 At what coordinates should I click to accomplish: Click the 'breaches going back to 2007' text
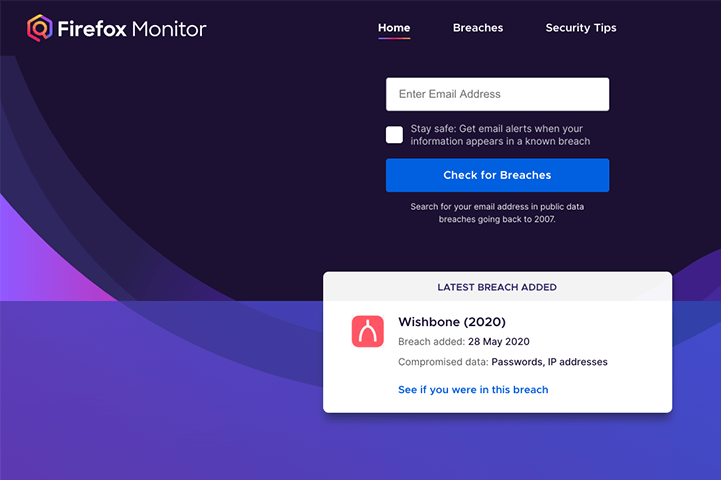pyautogui.click(x=497, y=219)
